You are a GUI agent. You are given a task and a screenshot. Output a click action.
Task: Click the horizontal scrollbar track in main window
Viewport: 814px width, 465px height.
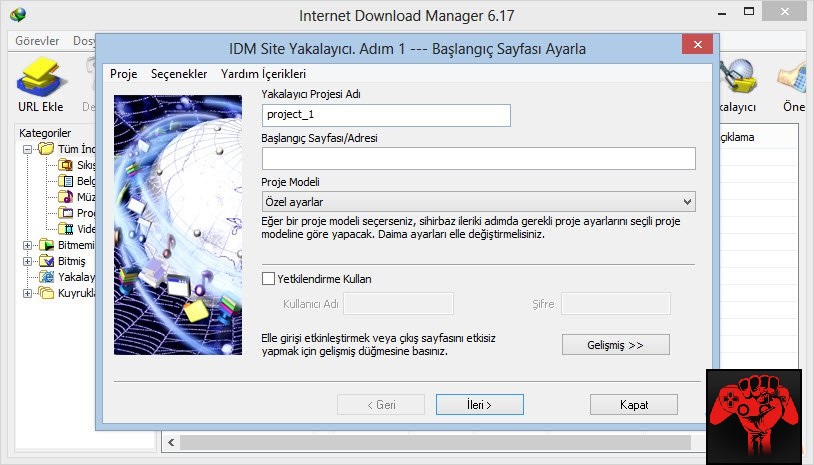click(435, 443)
